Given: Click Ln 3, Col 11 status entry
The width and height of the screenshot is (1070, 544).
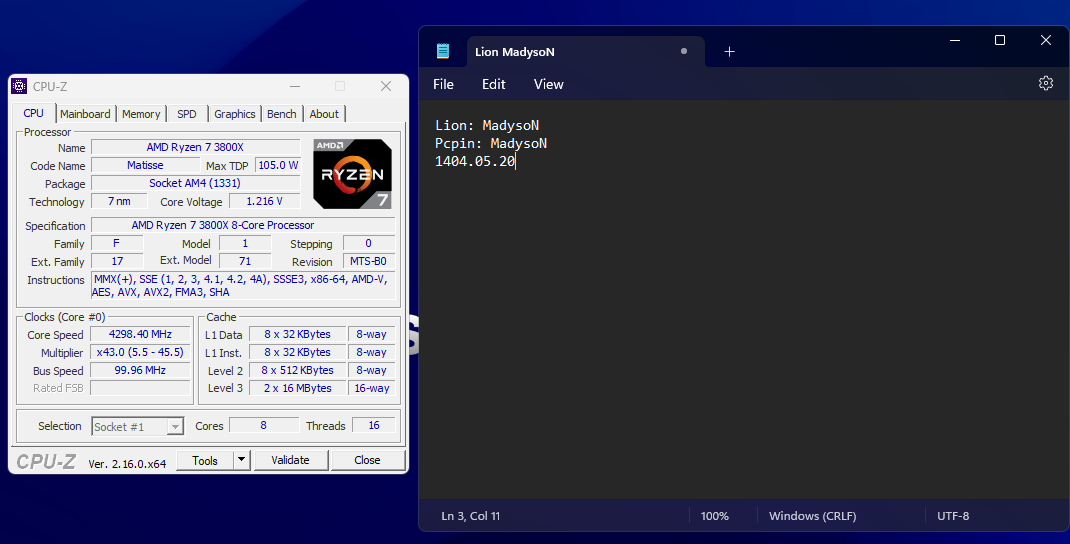Looking at the screenshot, I should point(470,516).
